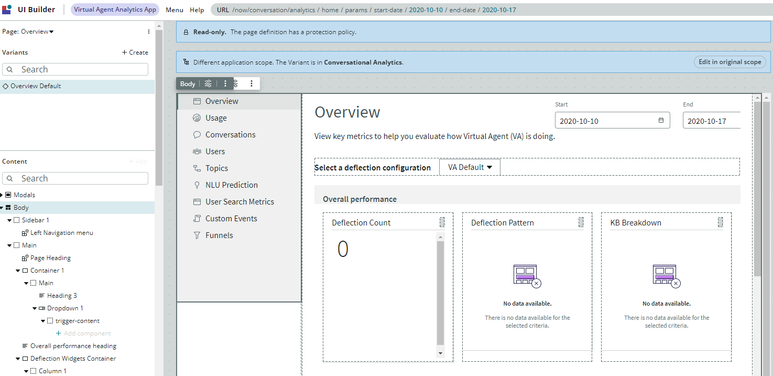The width and height of the screenshot is (773, 376).
Task: Open the KB Breakdown widget options icon
Action: [720, 222]
